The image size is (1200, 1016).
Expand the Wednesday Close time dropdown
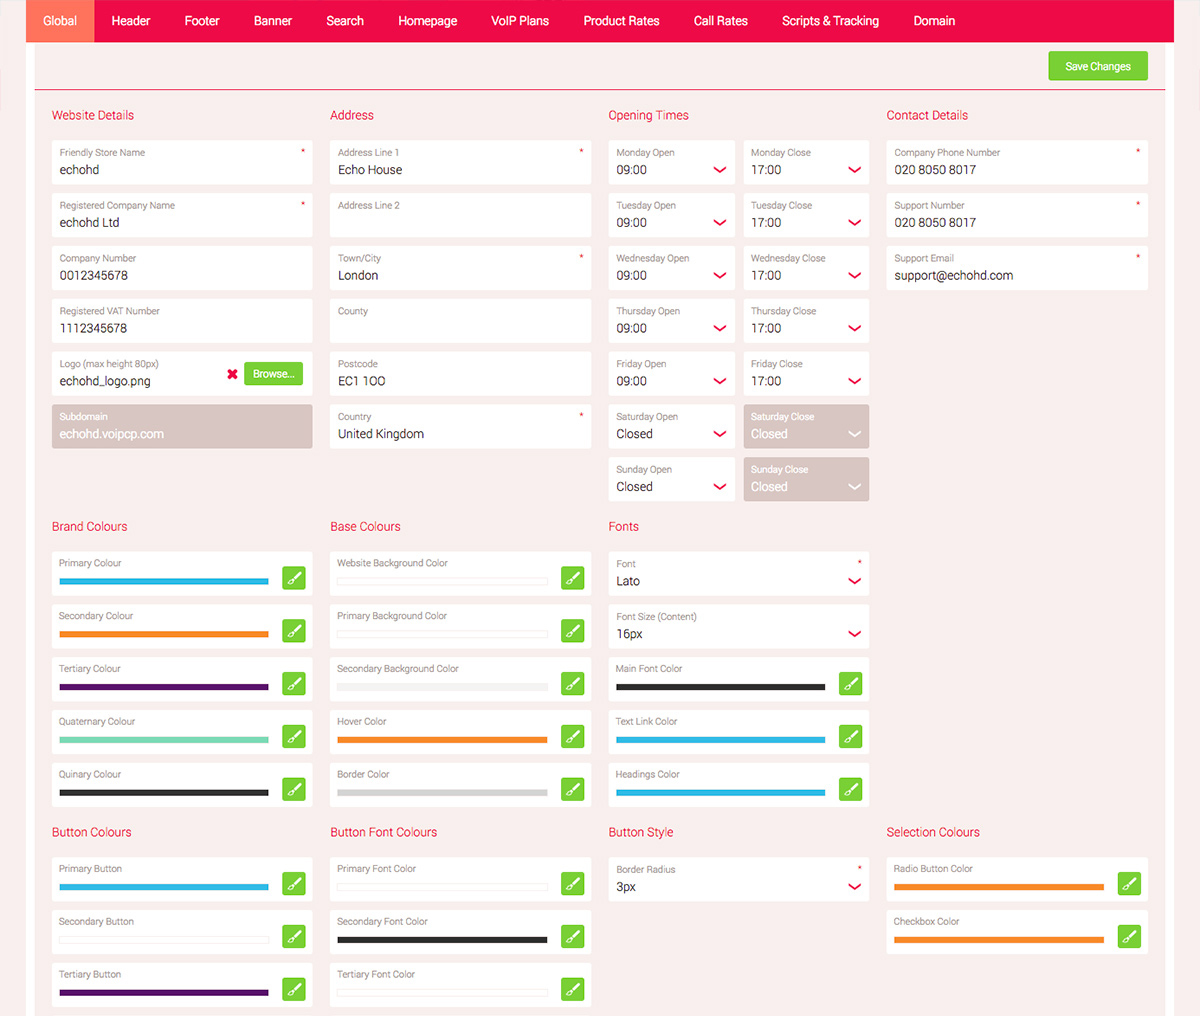click(x=806, y=268)
